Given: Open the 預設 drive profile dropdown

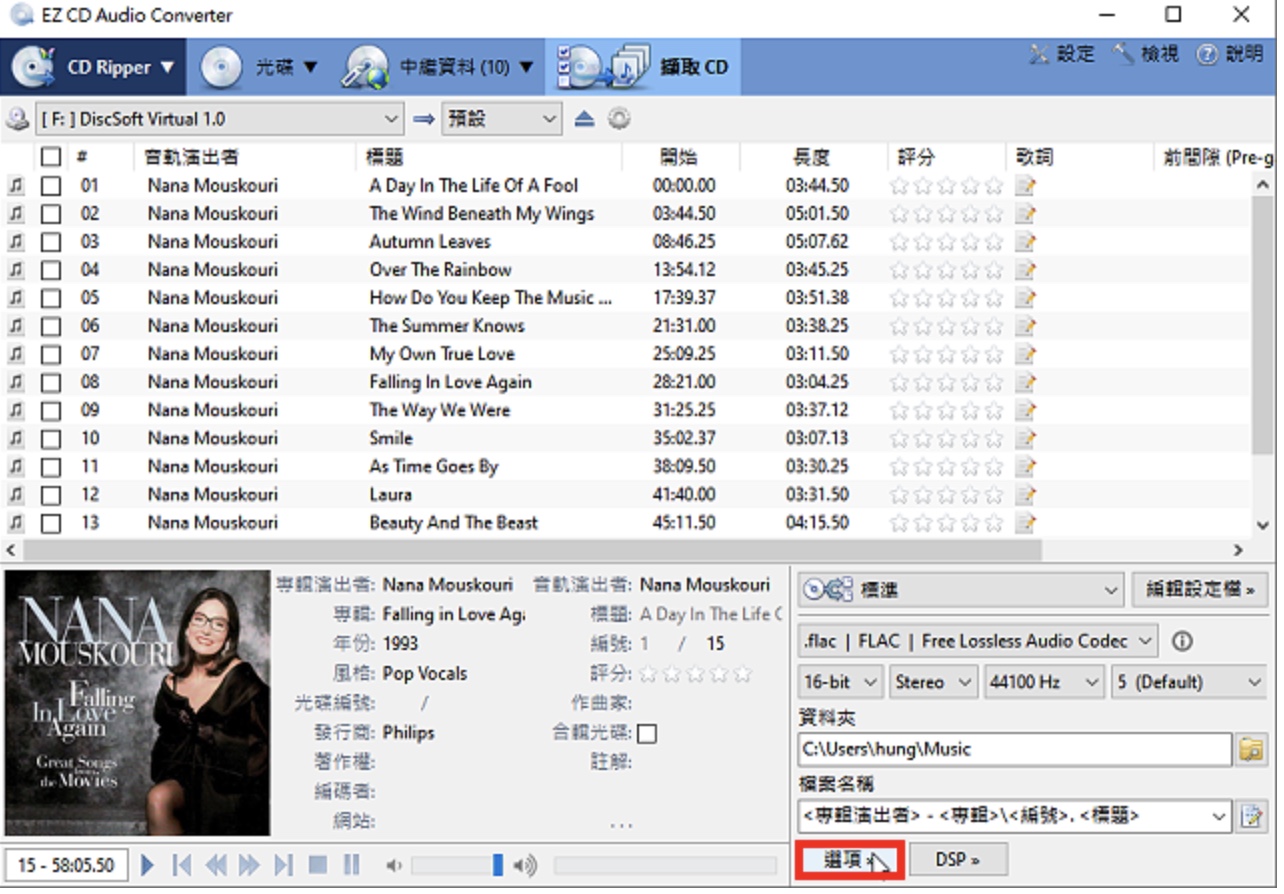Looking at the screenshot, I should (x=501, y=119).
